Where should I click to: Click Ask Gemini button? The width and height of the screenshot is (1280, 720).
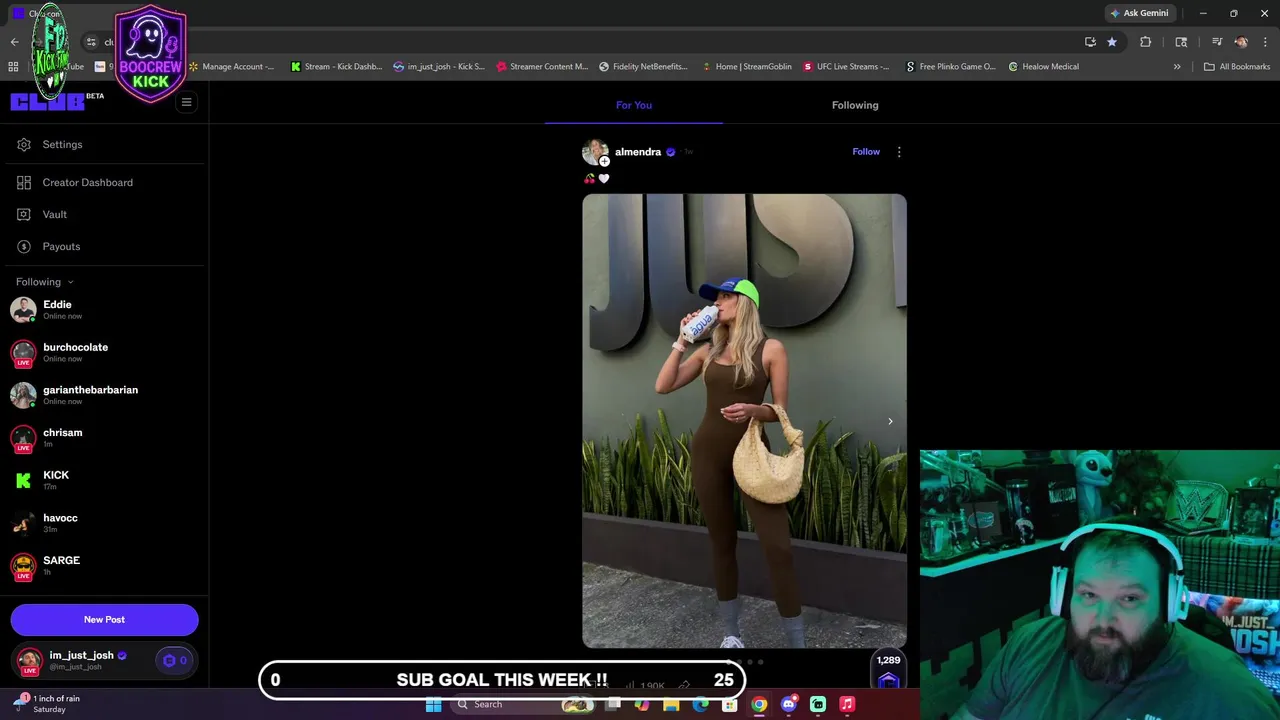[1139, 13]
